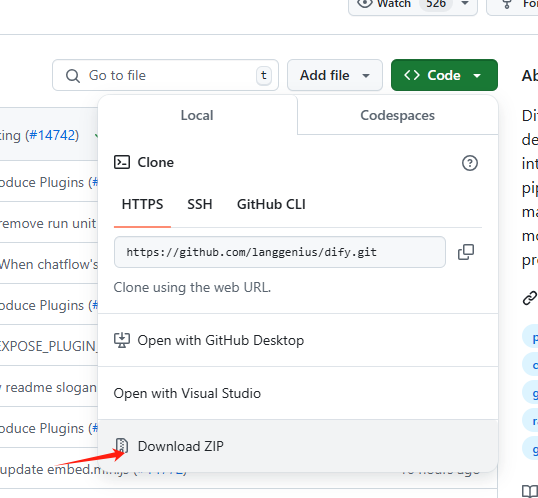Click the 'When chatflow's' commit message
The height and width of the screenshot is (498, 538).
coord(49,264)
